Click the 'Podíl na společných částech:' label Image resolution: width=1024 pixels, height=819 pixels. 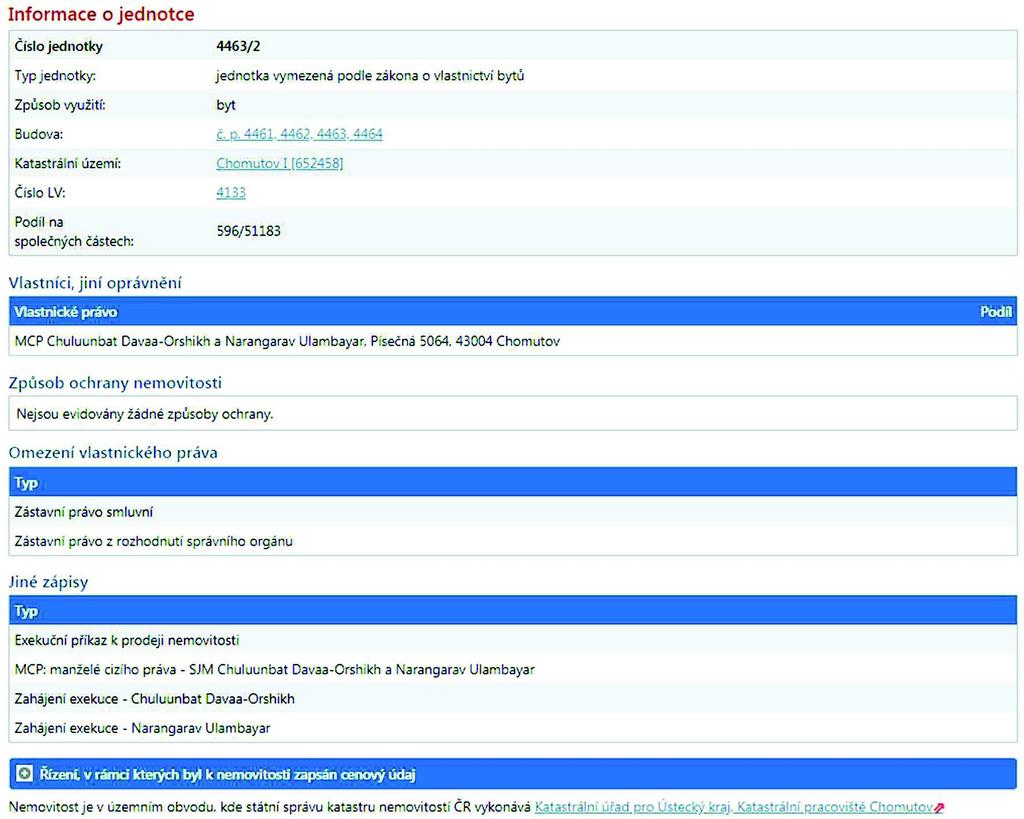[x=74, y=231]
